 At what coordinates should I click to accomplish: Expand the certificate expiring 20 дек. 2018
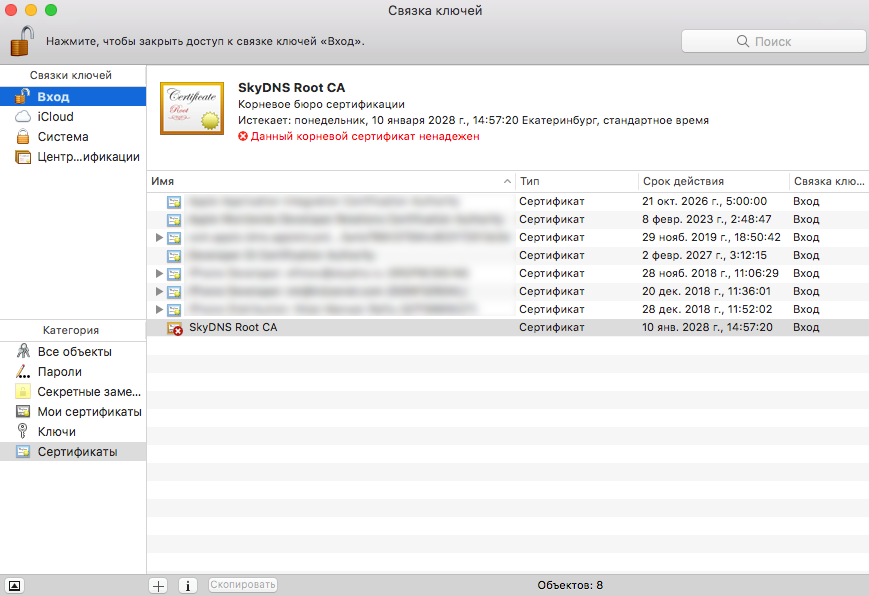coord(159,291)
